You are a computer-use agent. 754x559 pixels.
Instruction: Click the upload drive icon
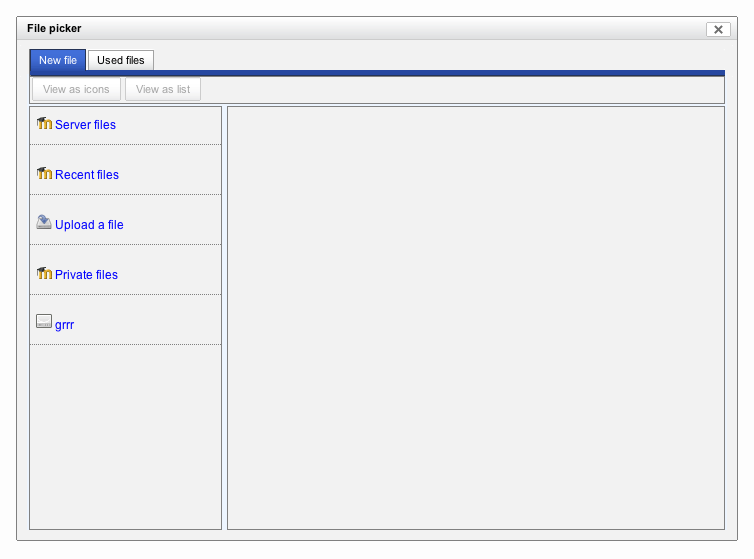[x=44, y=222]
